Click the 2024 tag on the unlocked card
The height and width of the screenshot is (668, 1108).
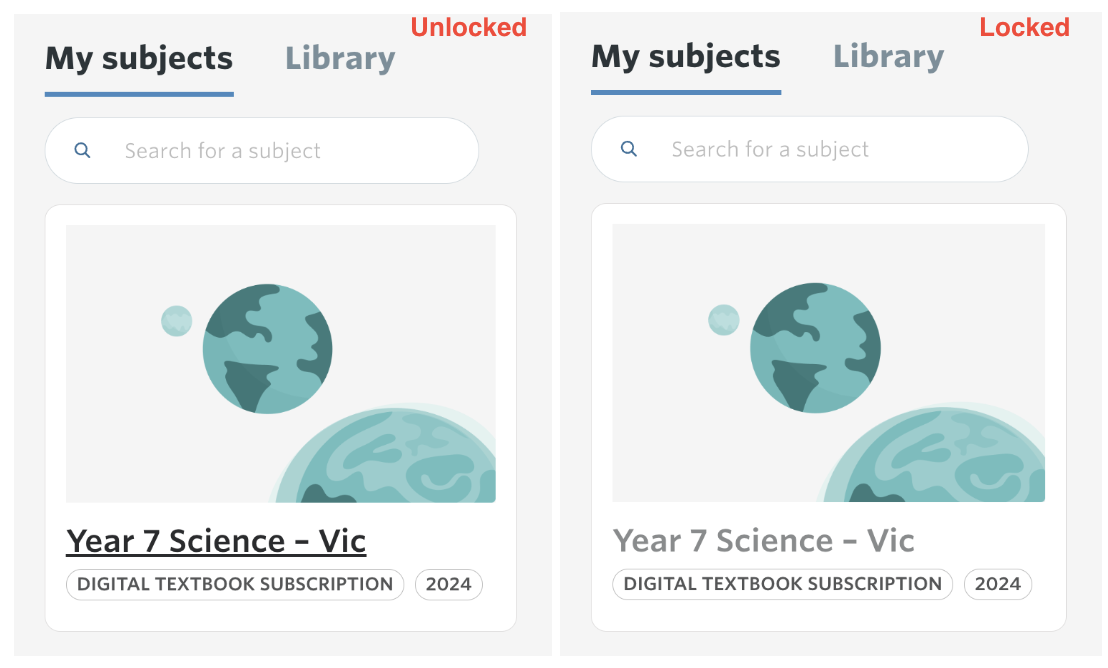tap(449, 585)
